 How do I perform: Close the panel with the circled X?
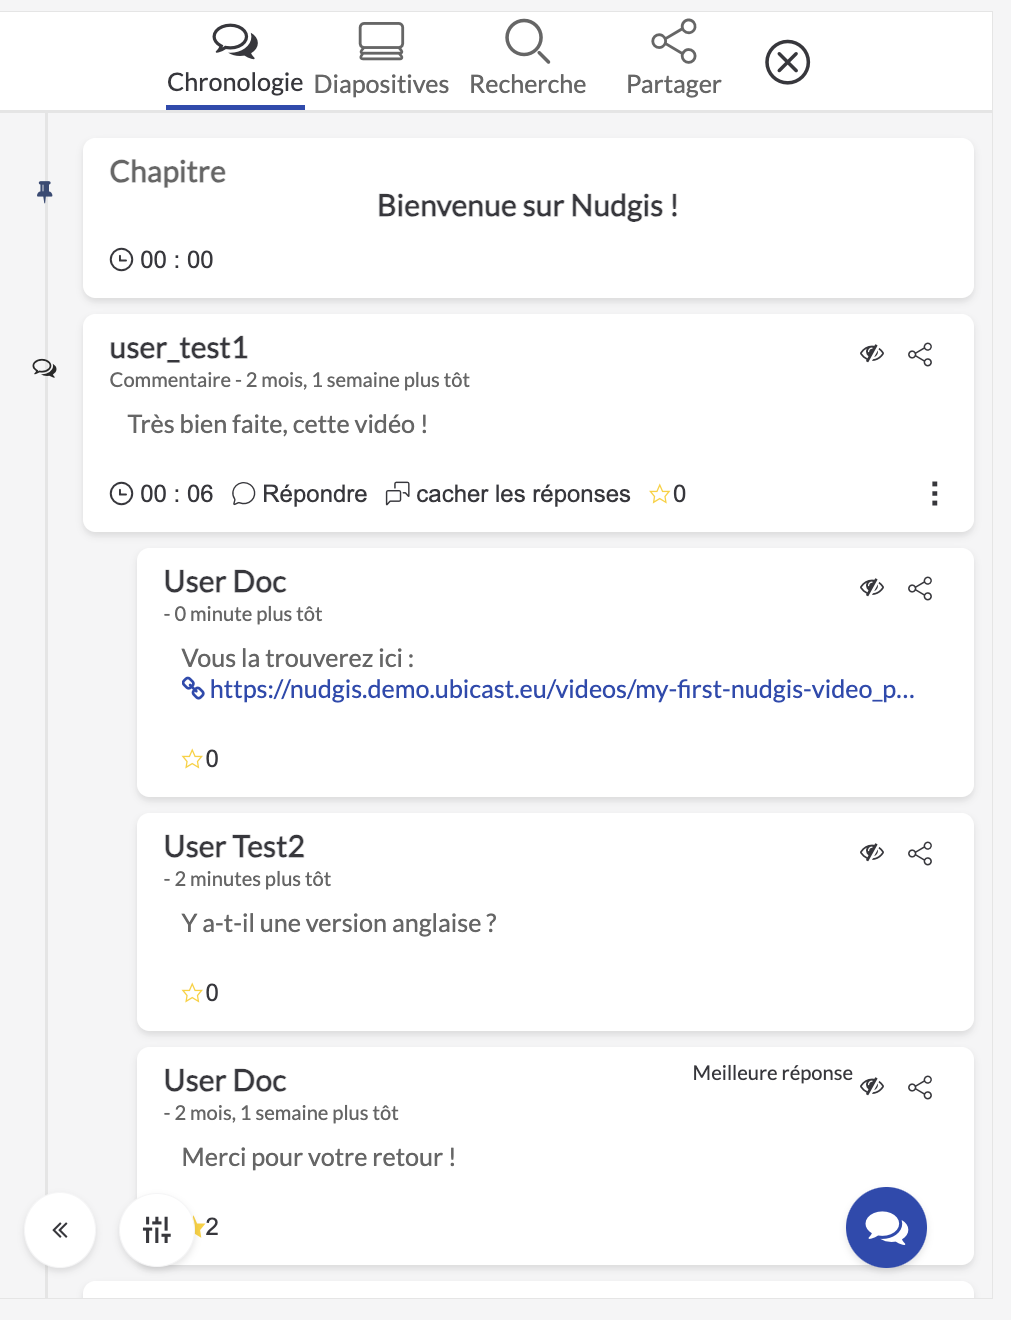tap(787, 62)
